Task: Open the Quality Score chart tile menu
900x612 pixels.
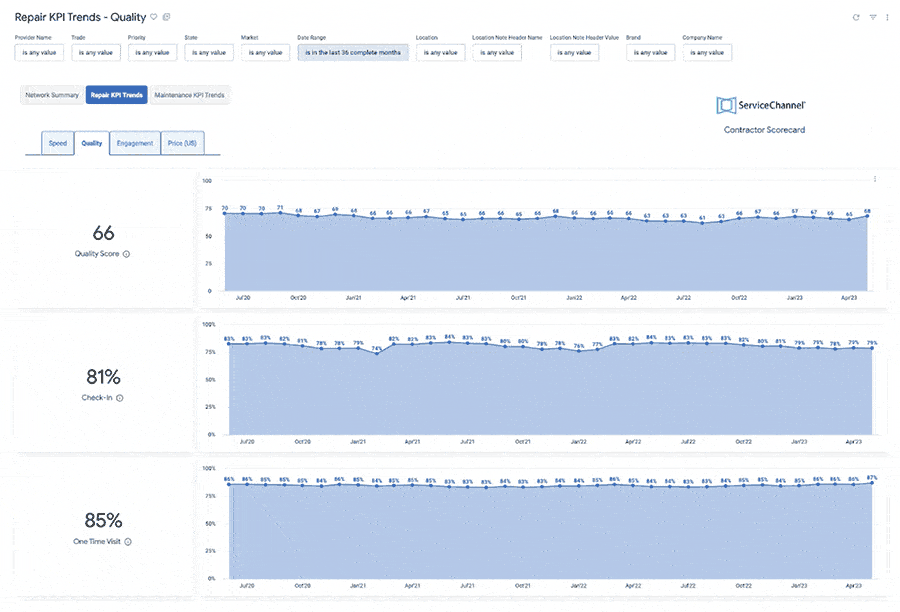Action: click(x=875, y=180)
